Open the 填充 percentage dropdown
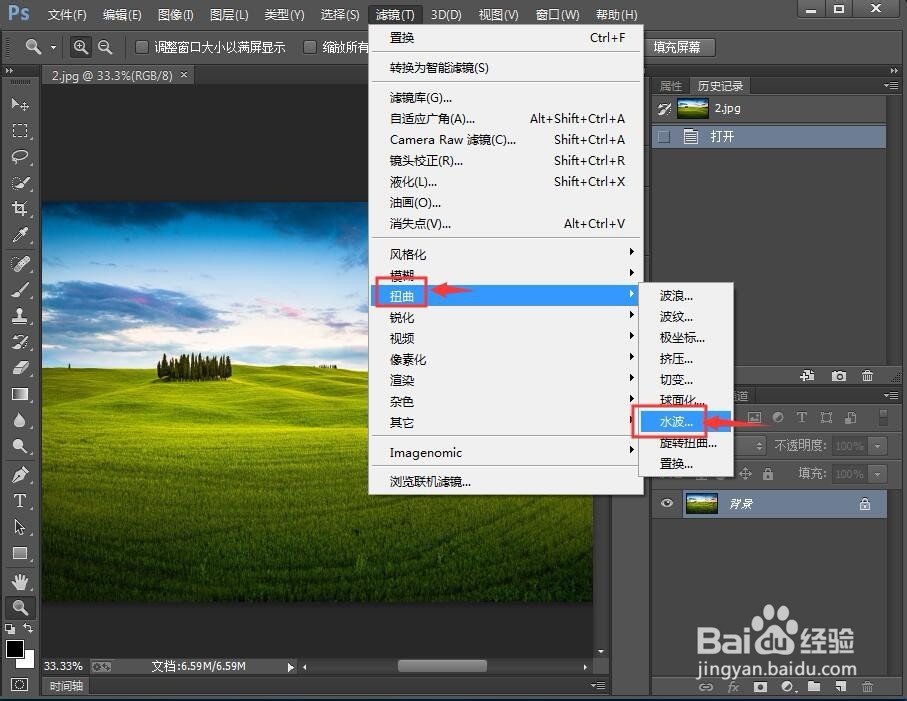Screen dimensions: 907x701 pos(876,474)
